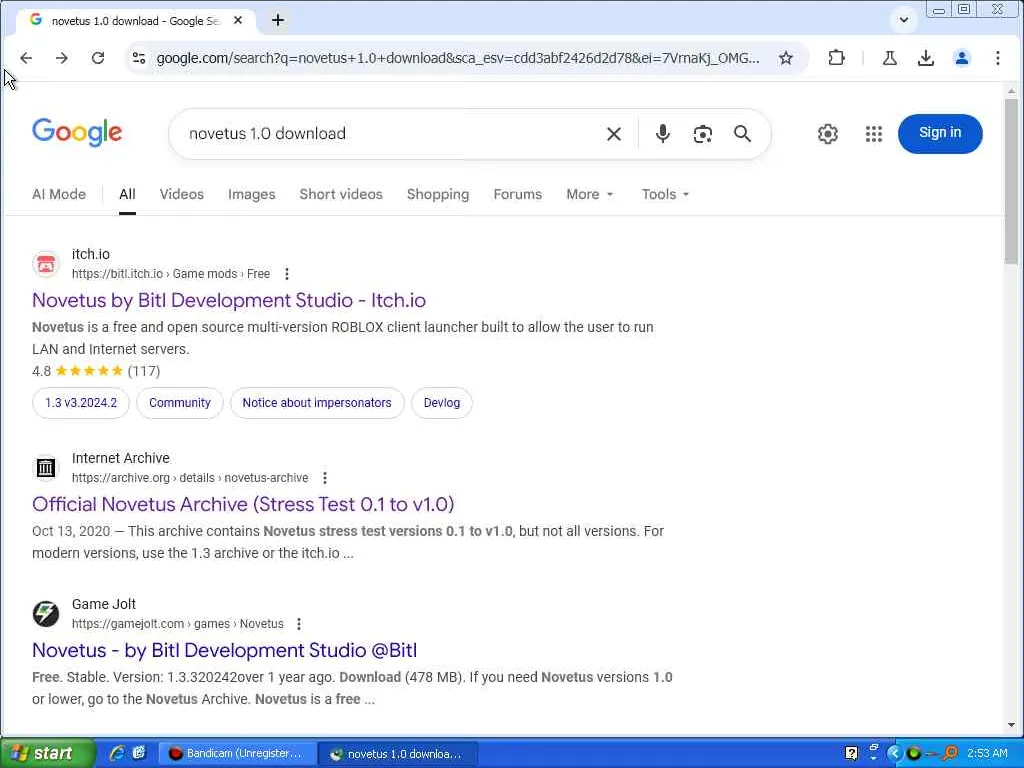Image resolution: width=1024 pixels, height=768 pixels.
Task: Select Chrome novetus taskbar button
Action: tap(398, 754)
